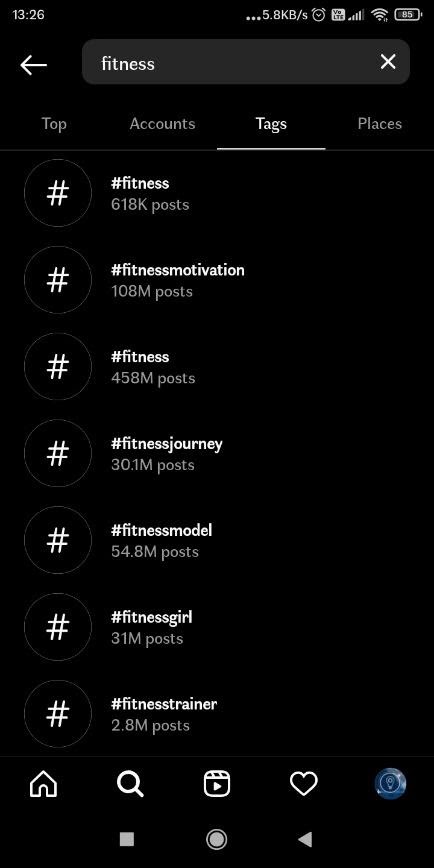Screen dimensions: 434x868
Task: Tap the Android home circle button
Action: coord(216,839)
